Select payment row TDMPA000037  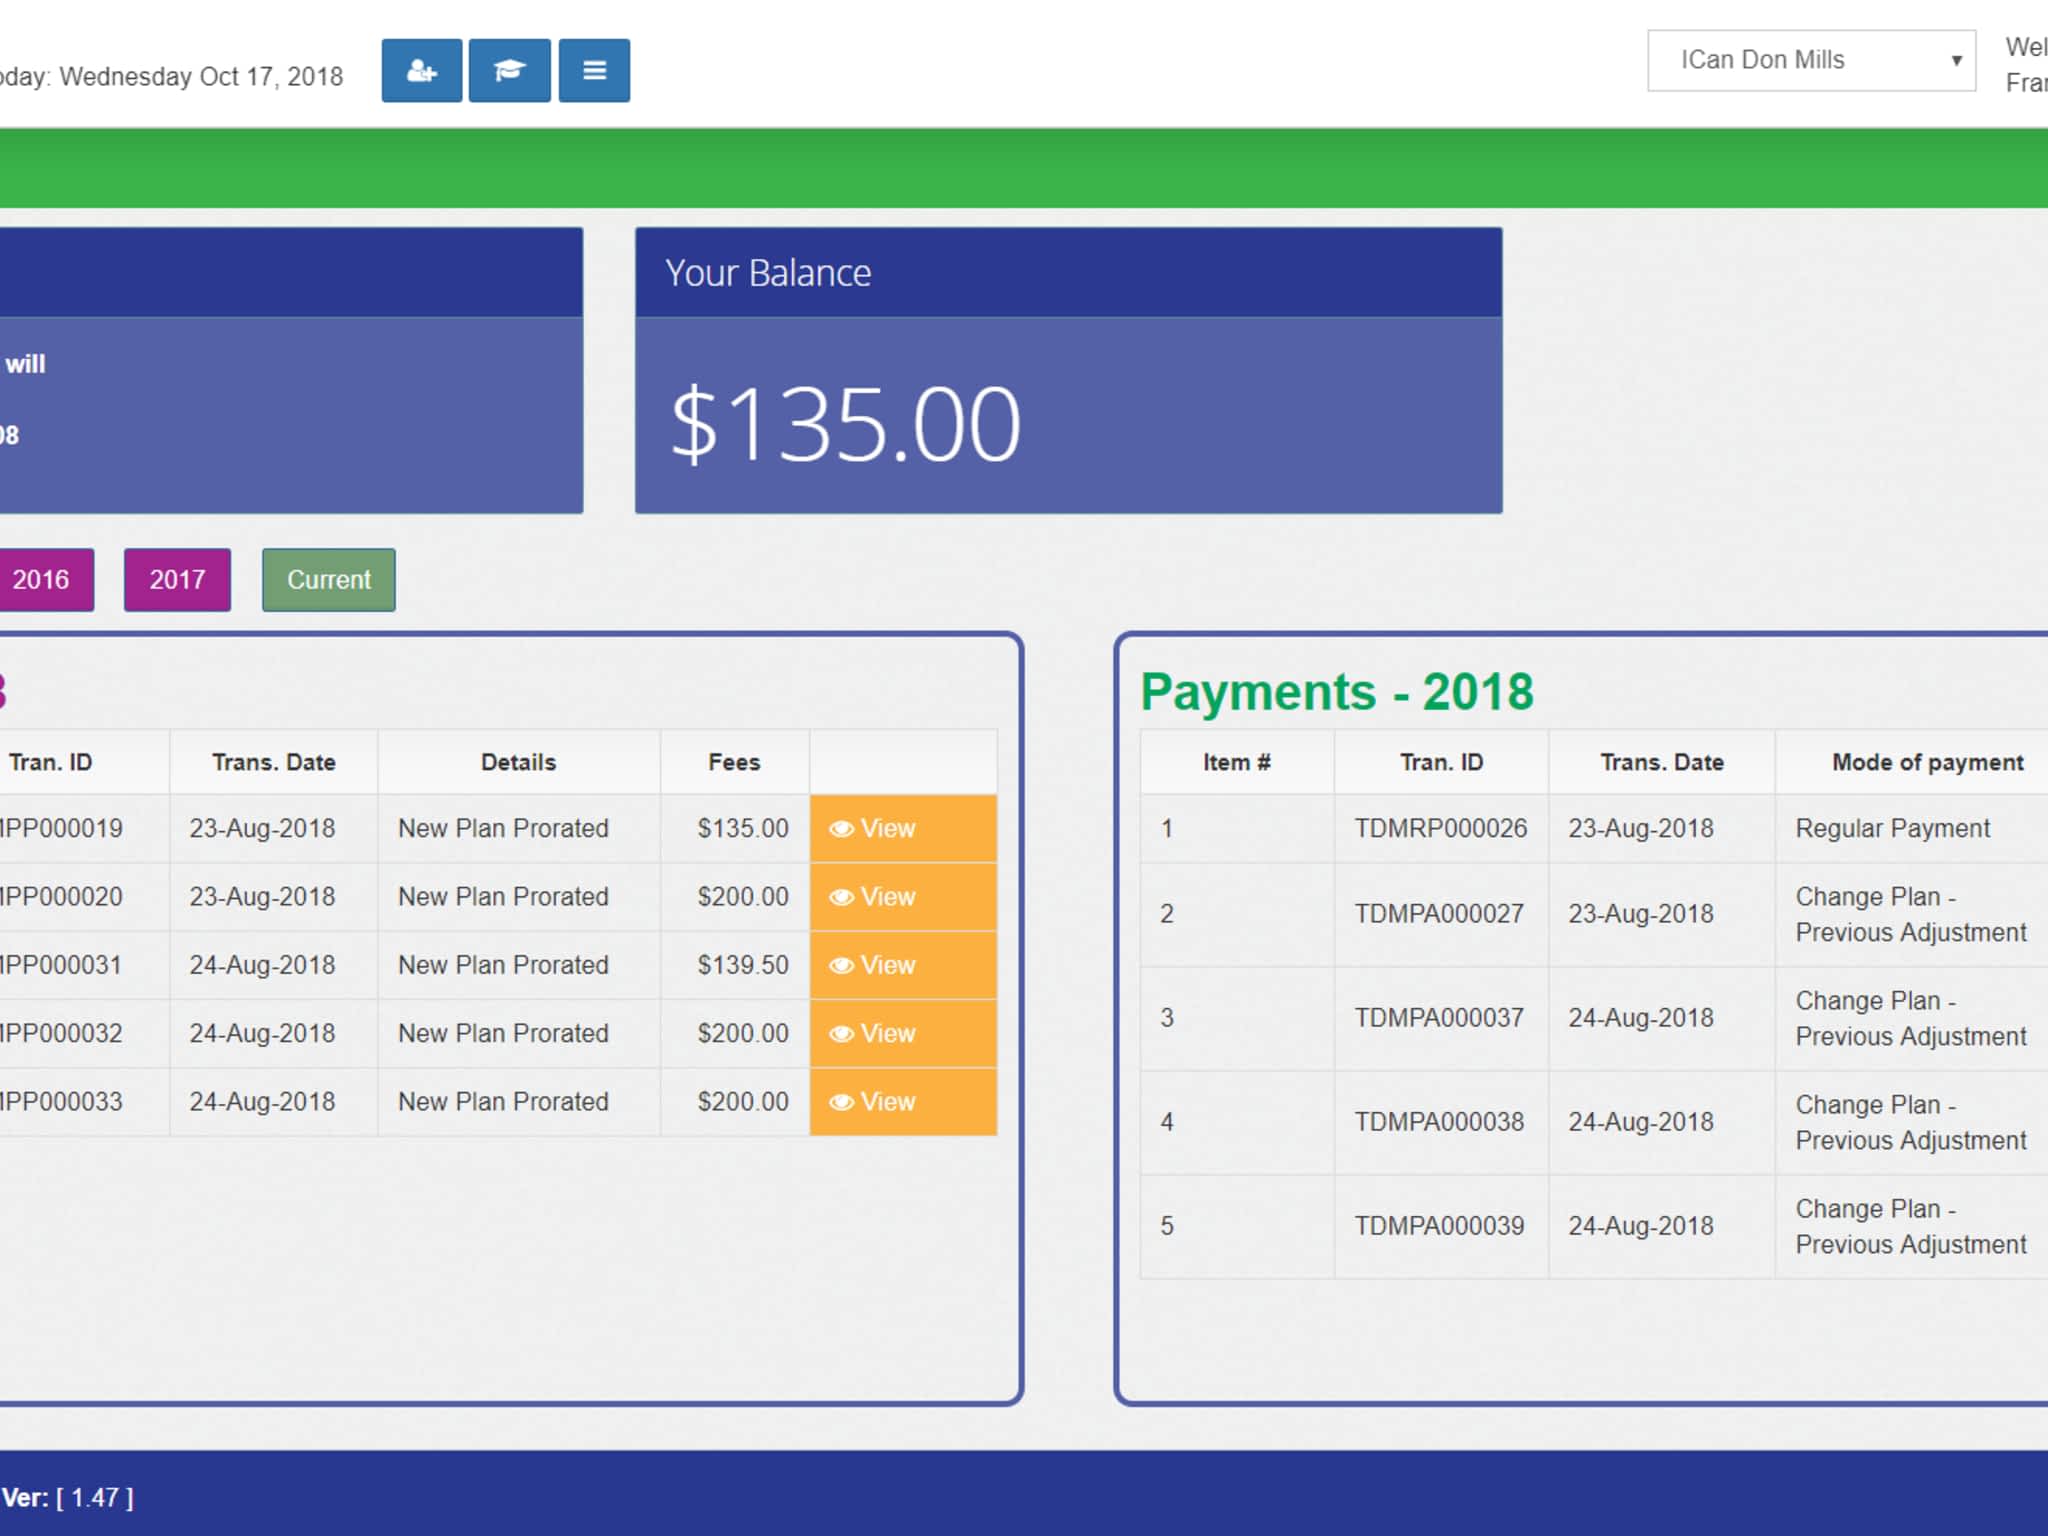[x=1438, y=1018]
